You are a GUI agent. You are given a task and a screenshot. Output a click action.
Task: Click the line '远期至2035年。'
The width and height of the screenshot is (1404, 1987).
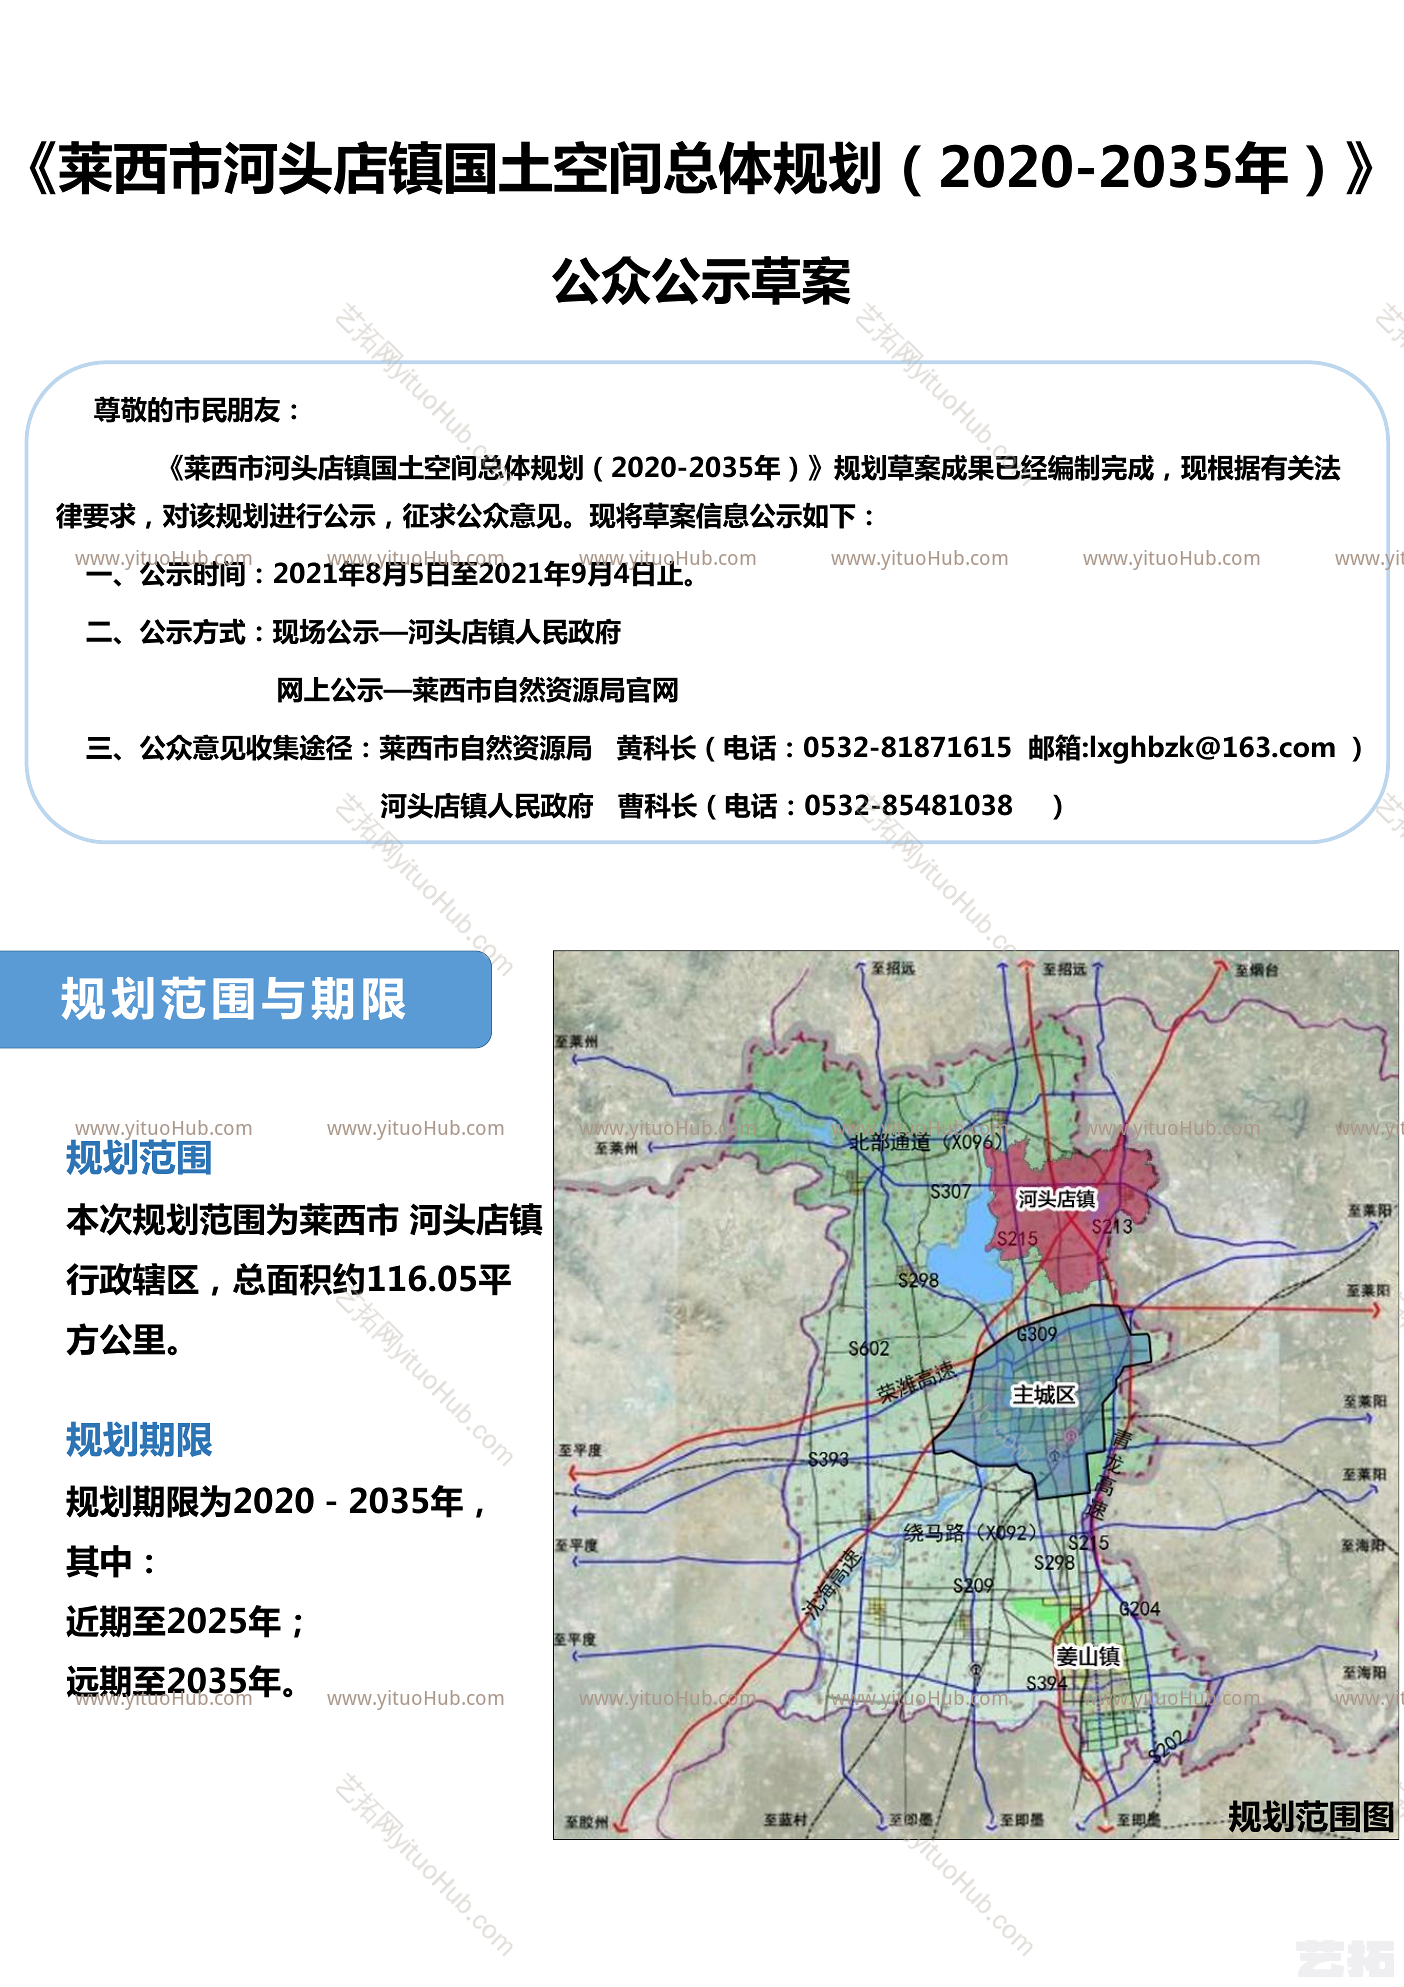pos(183,1681)
